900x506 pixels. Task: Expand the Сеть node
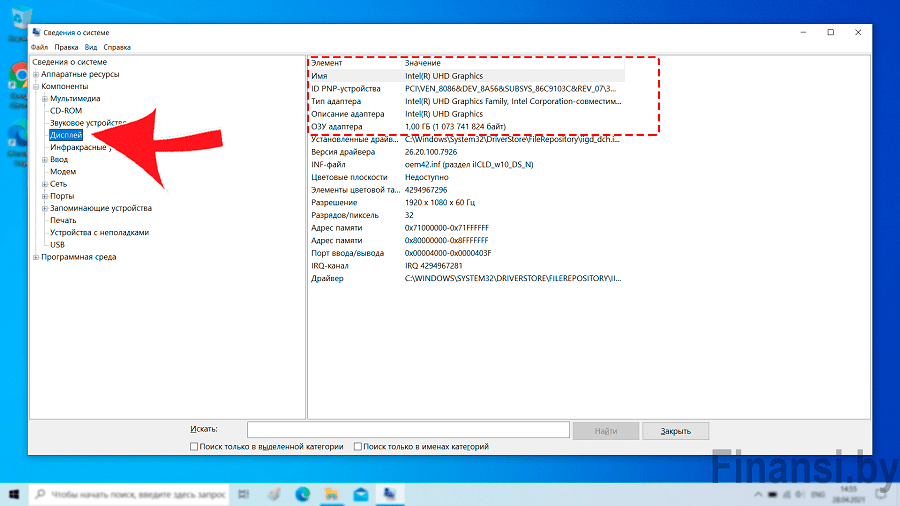(45, 184)
